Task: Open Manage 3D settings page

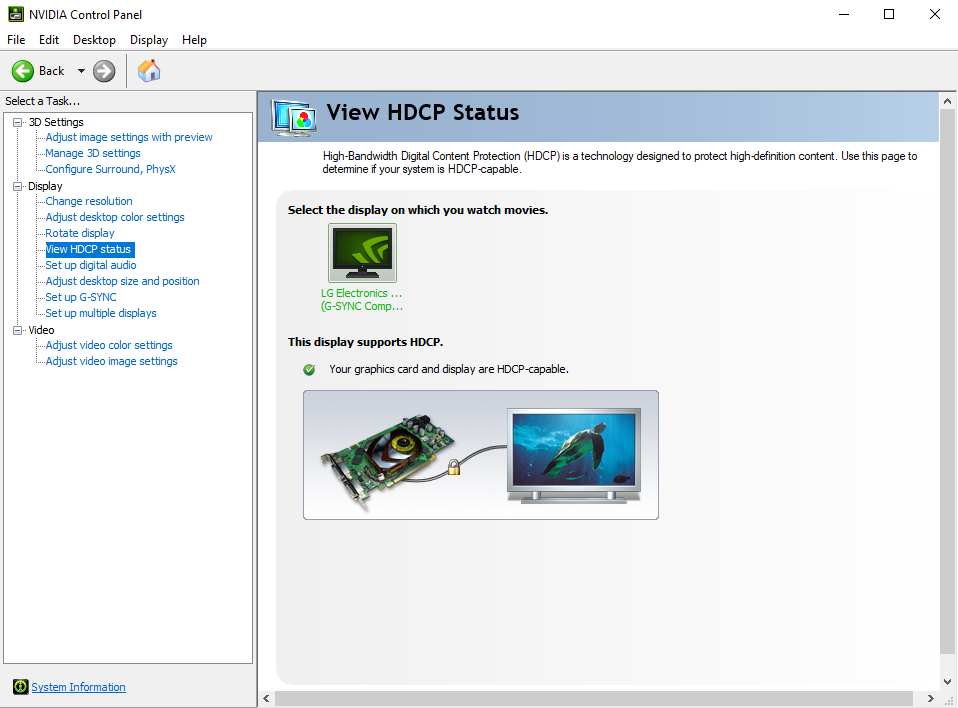Action: tap(93, 153)
